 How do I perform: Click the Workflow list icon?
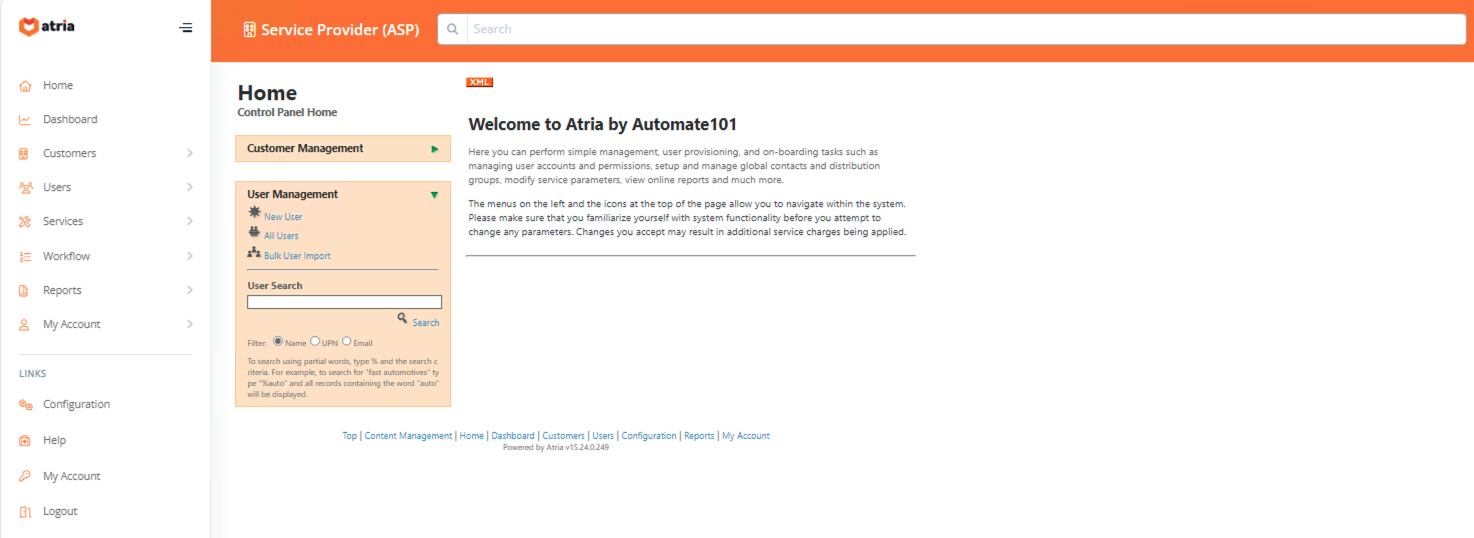click(x=25, y=257)
